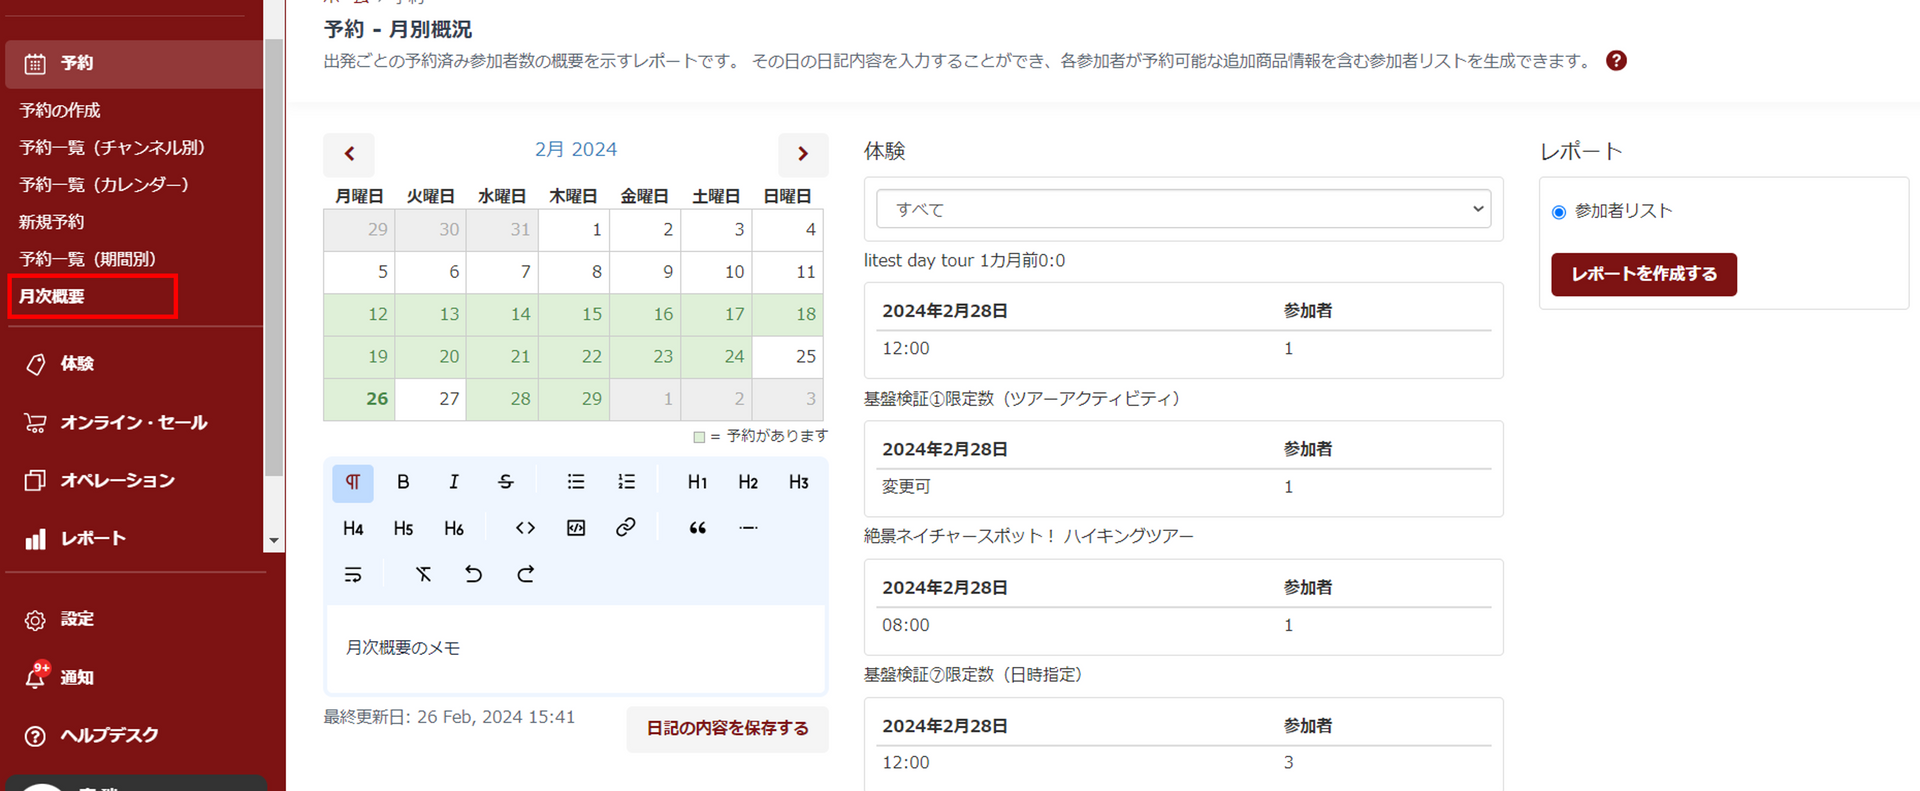
Task: Insert a code block in the editor
Action: [x=576, y=528]
